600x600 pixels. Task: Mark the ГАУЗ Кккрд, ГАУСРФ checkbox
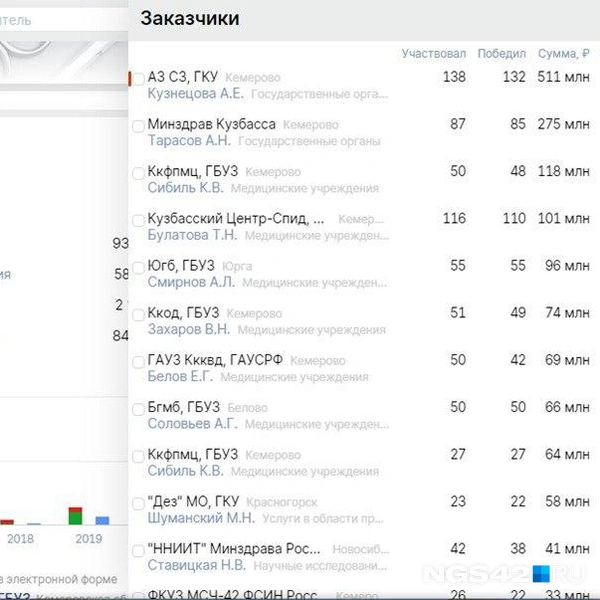[138, 362]
